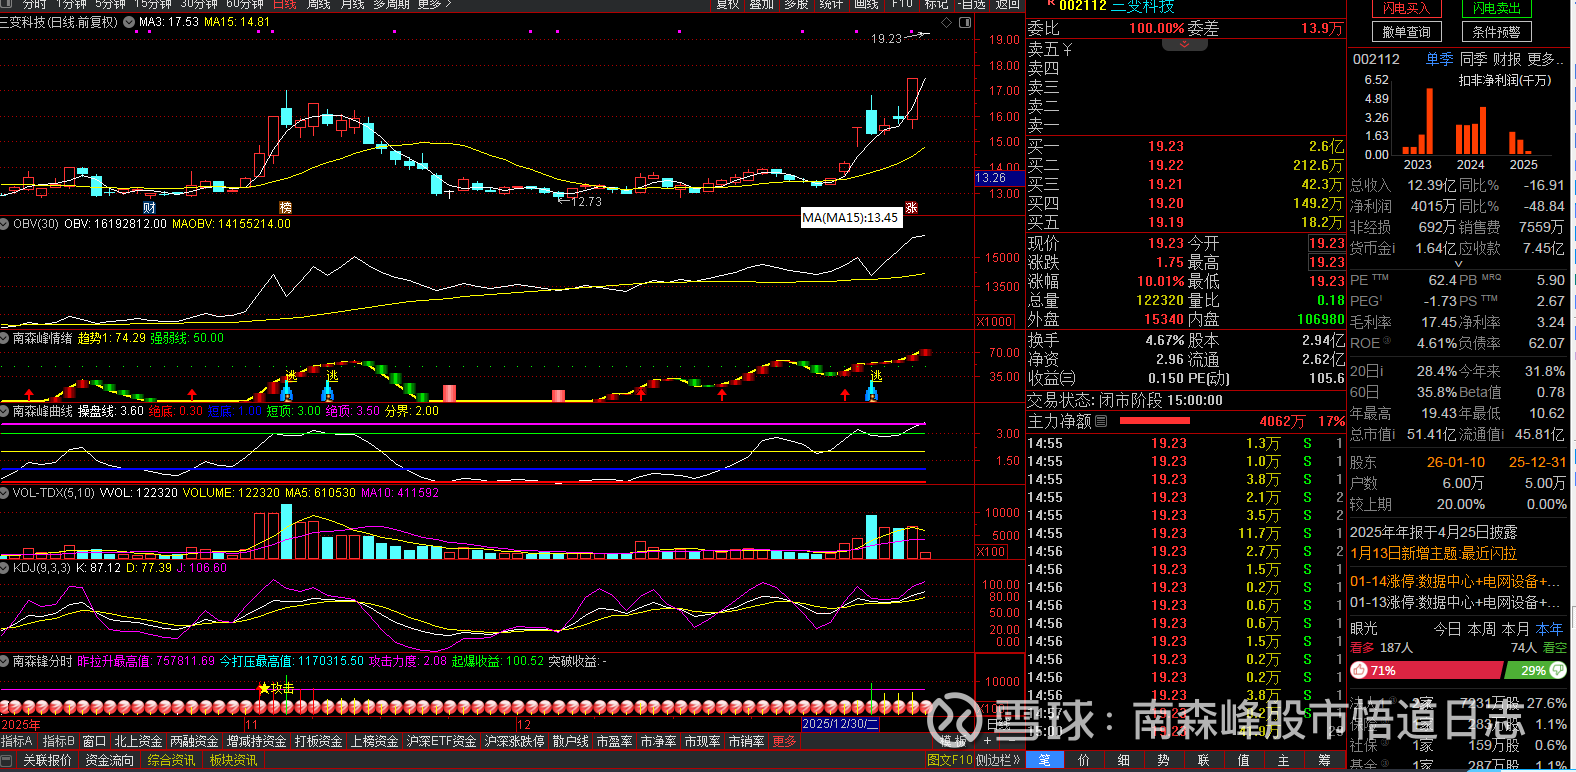
Task: Click the red 71% bullish bar
Action: (x=1425, y=670)
